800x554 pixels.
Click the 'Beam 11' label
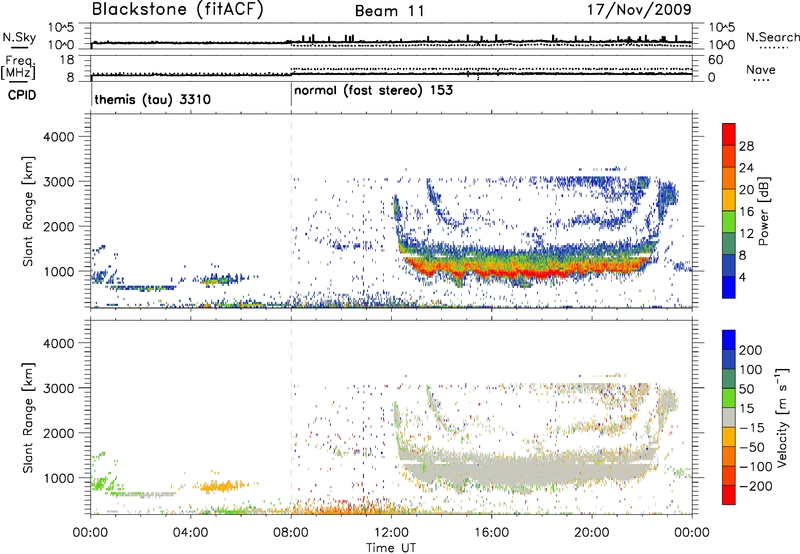coord(389,11)
